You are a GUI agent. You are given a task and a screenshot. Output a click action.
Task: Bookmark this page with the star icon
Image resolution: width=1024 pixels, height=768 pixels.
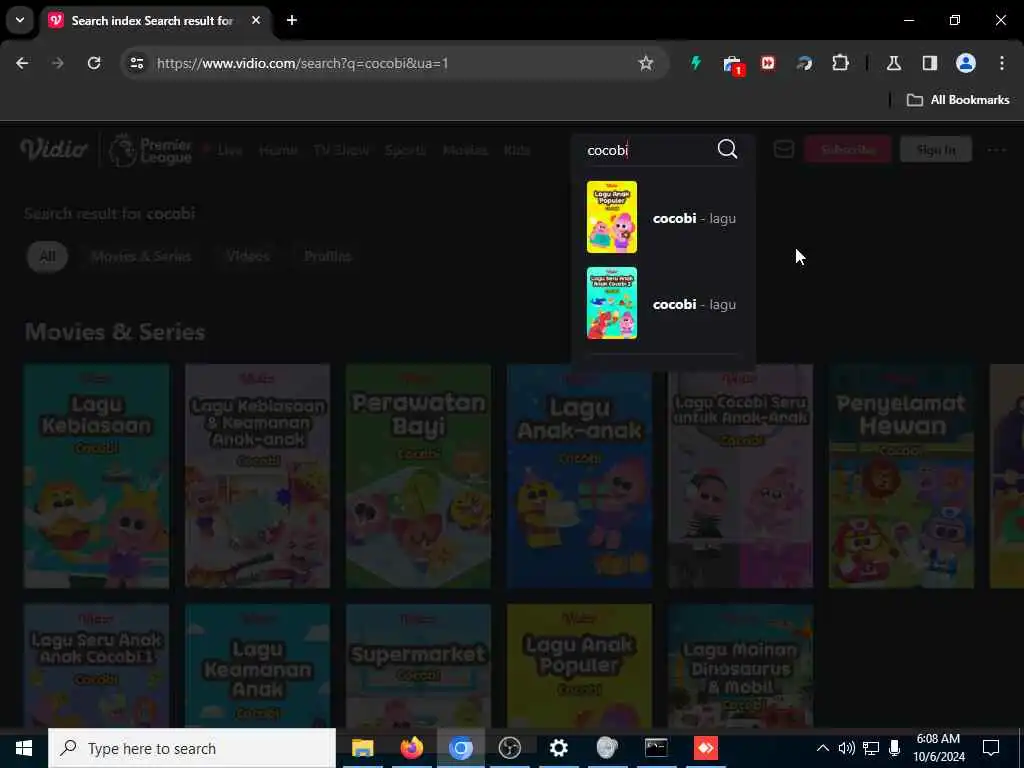pos(645,63)
